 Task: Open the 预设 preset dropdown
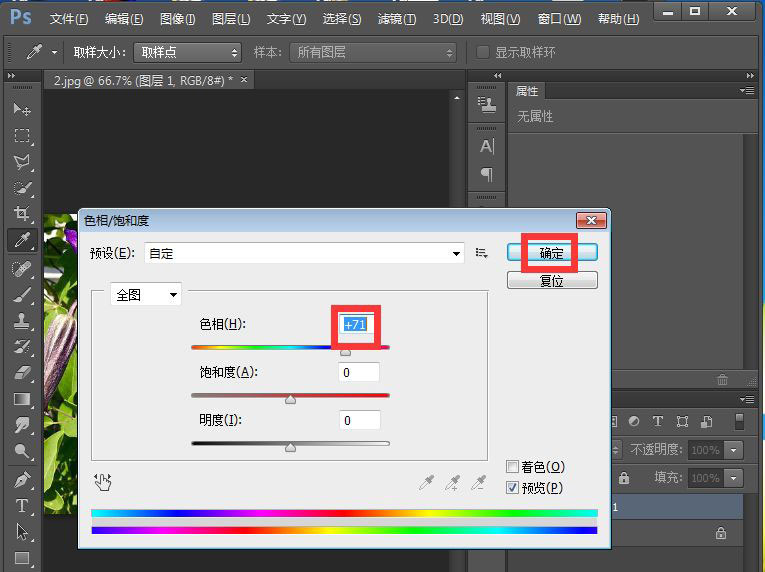tap(304, 253)
